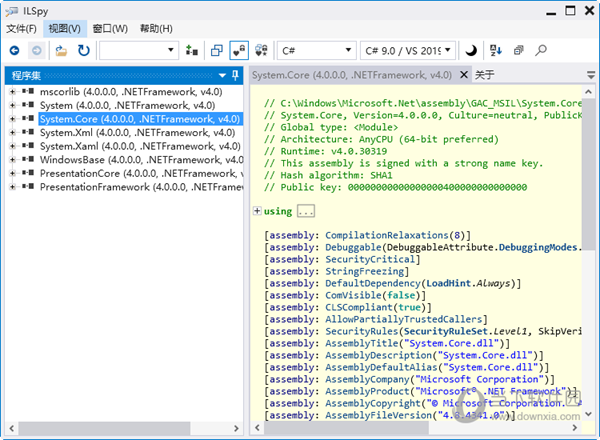
Task: Select PresentationCore assembly row
Action: [141, 173]
